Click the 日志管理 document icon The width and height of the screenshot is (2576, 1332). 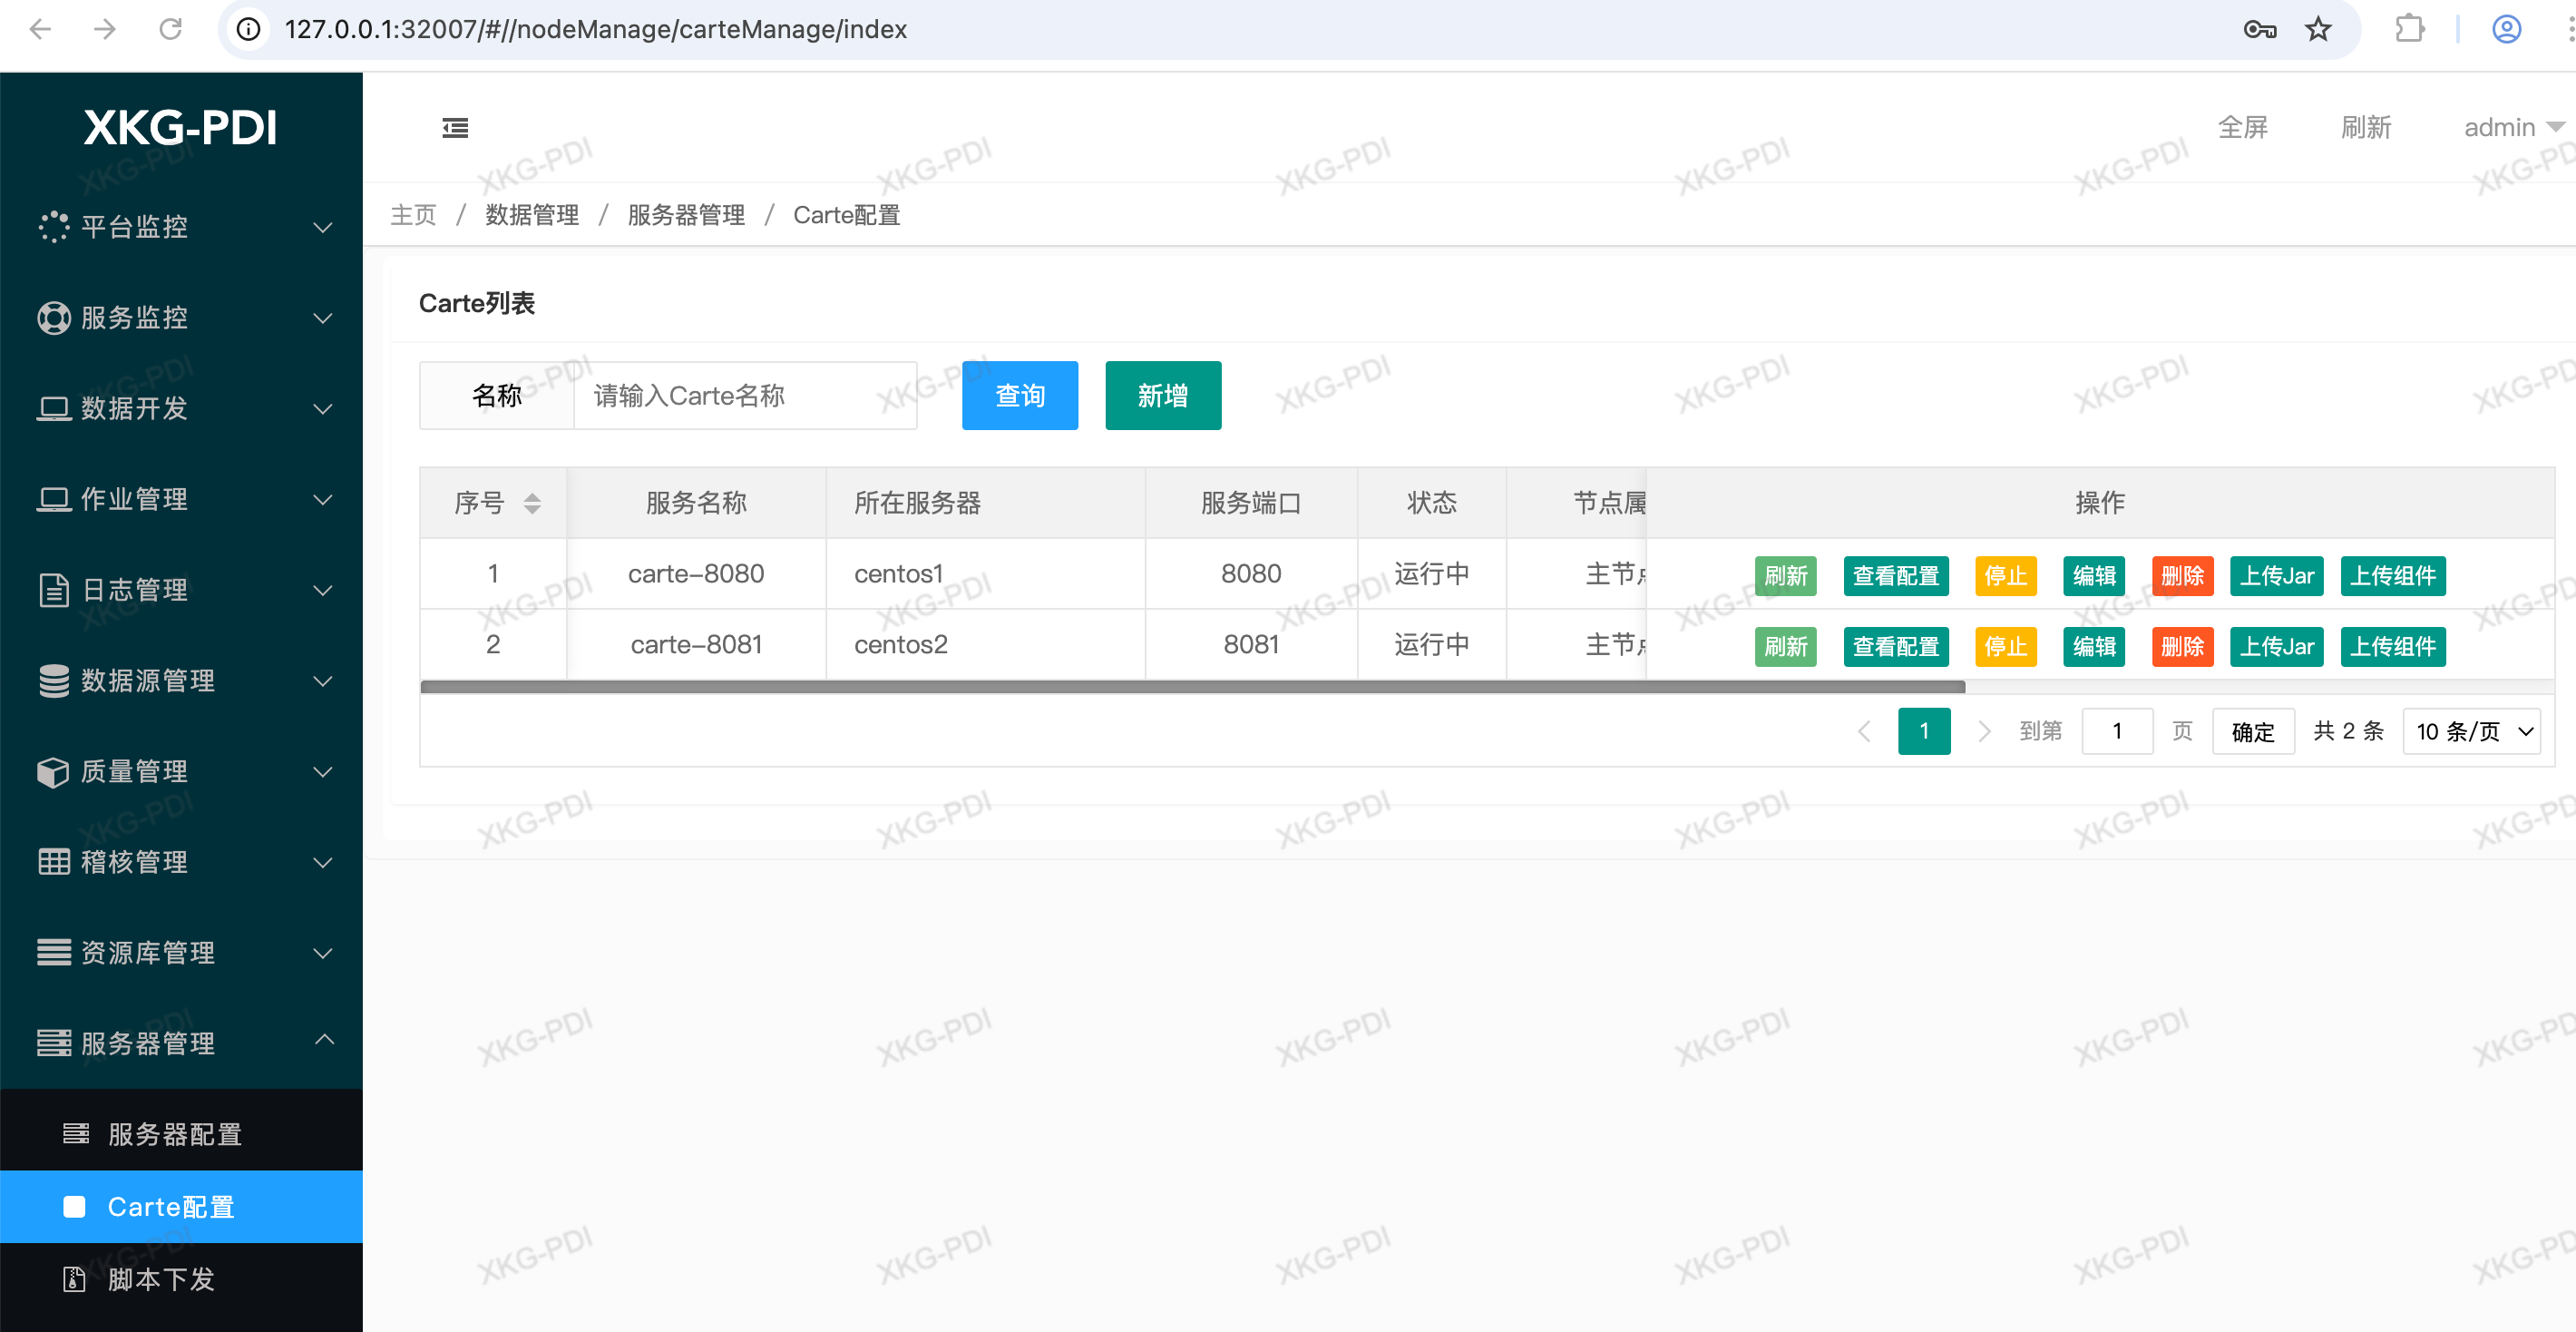(53, 590)
